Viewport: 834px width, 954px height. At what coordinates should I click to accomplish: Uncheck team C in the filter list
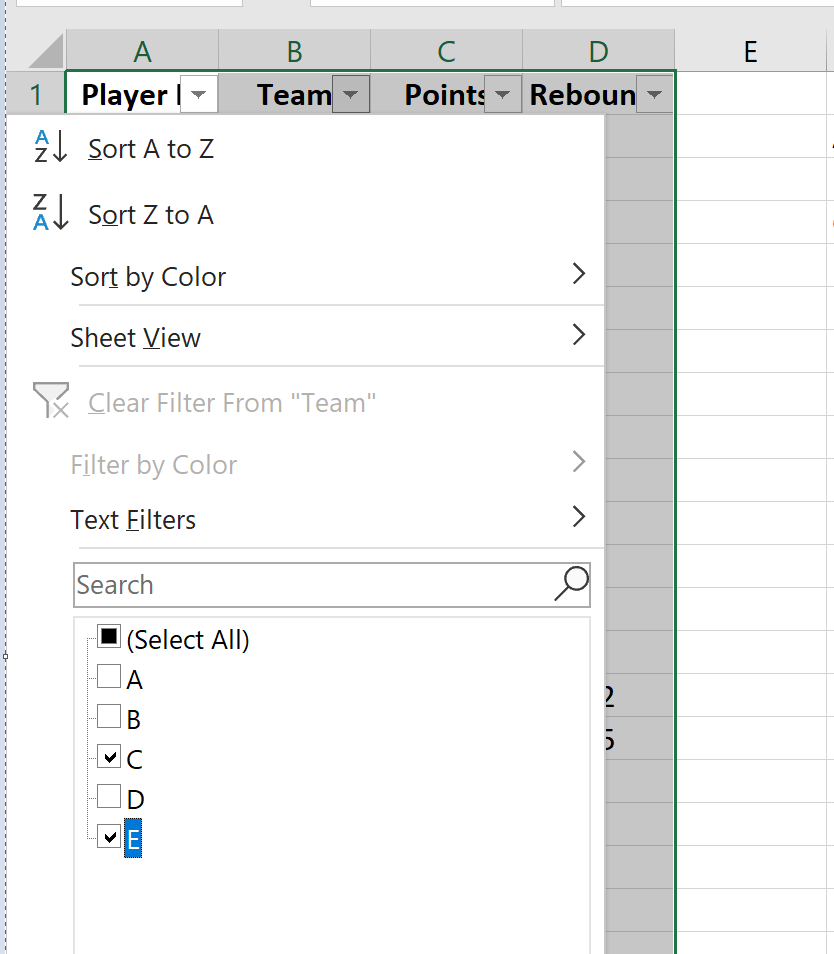tap(110, 756)
